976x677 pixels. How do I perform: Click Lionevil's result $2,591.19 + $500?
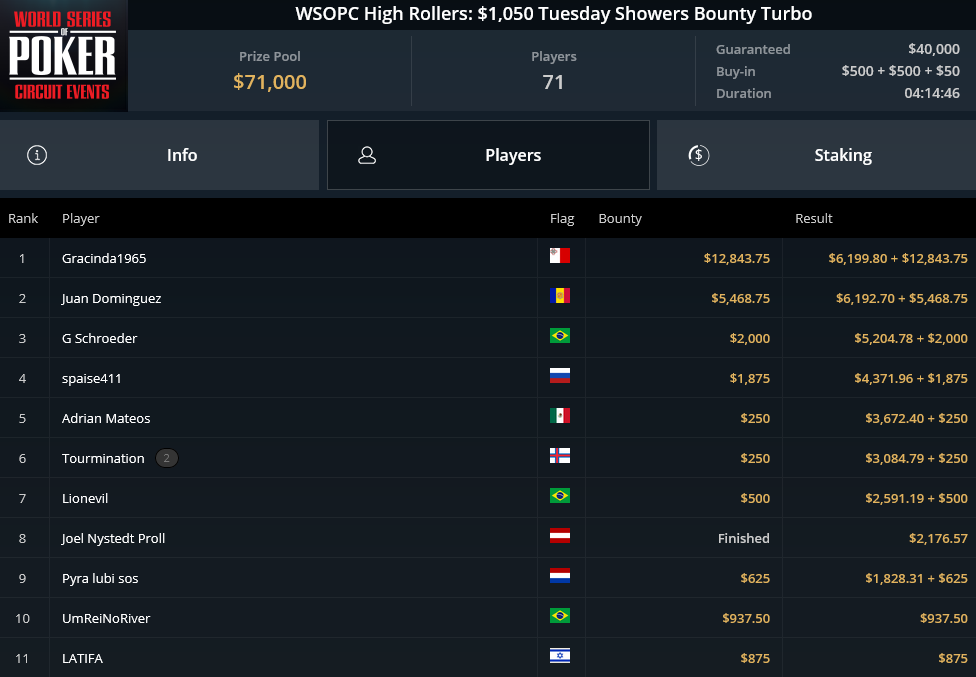point(916,498)
